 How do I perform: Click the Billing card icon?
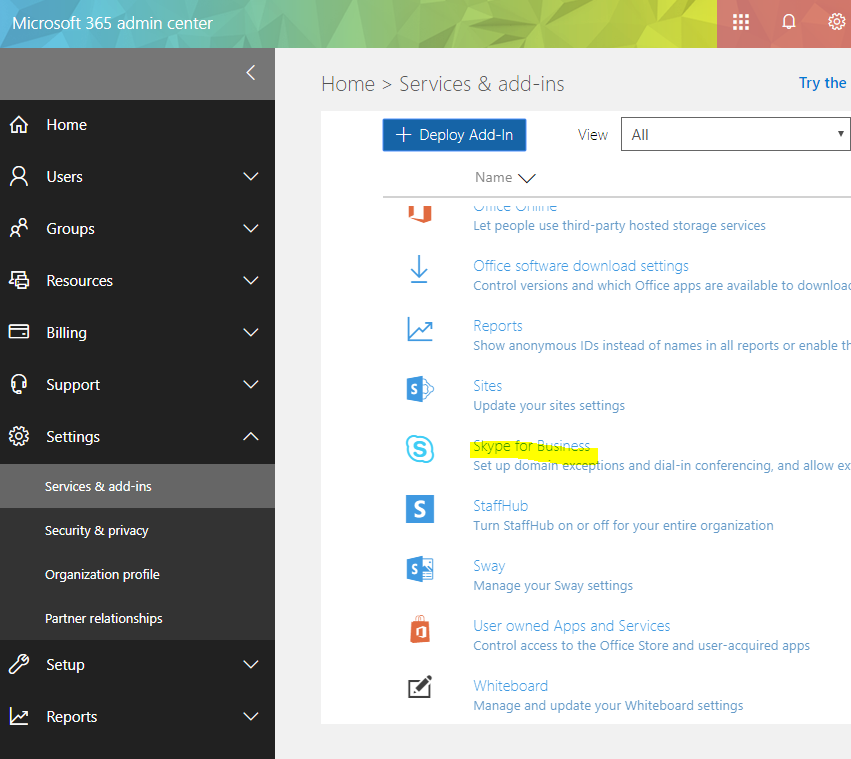point(19,332)
